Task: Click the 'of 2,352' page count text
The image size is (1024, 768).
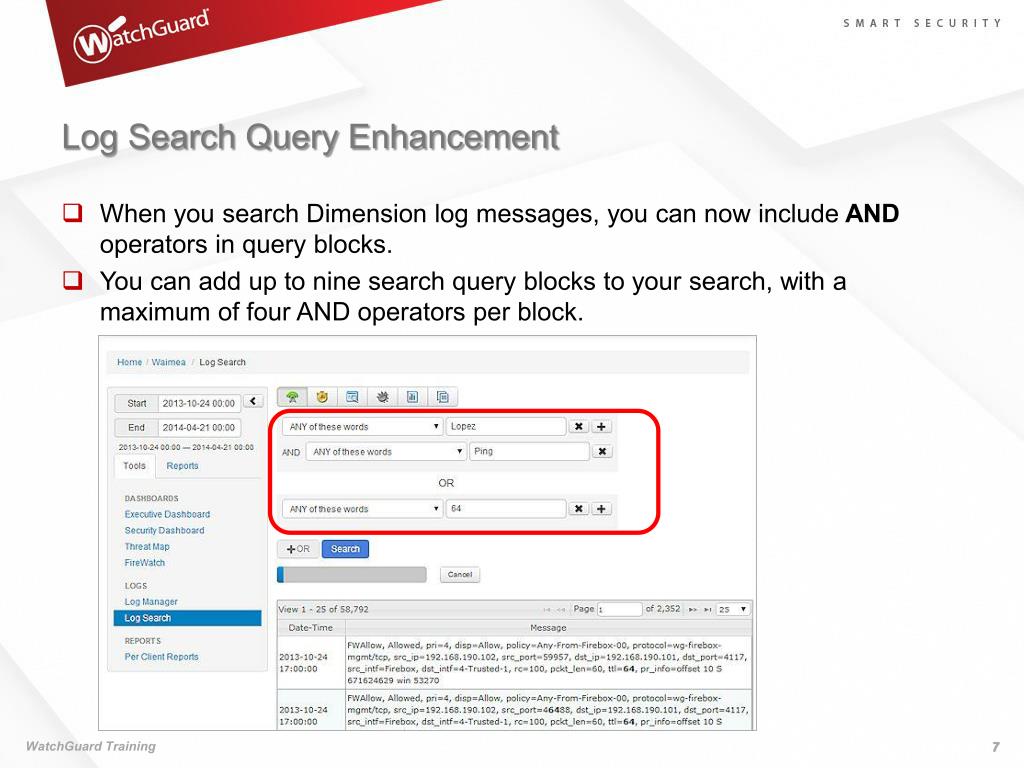Action: 663,609
